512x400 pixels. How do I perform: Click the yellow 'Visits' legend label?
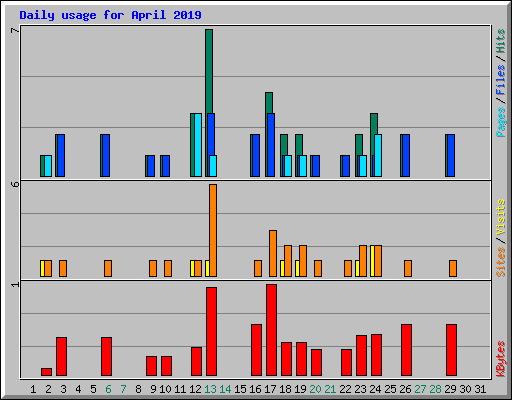pos(500,217)
